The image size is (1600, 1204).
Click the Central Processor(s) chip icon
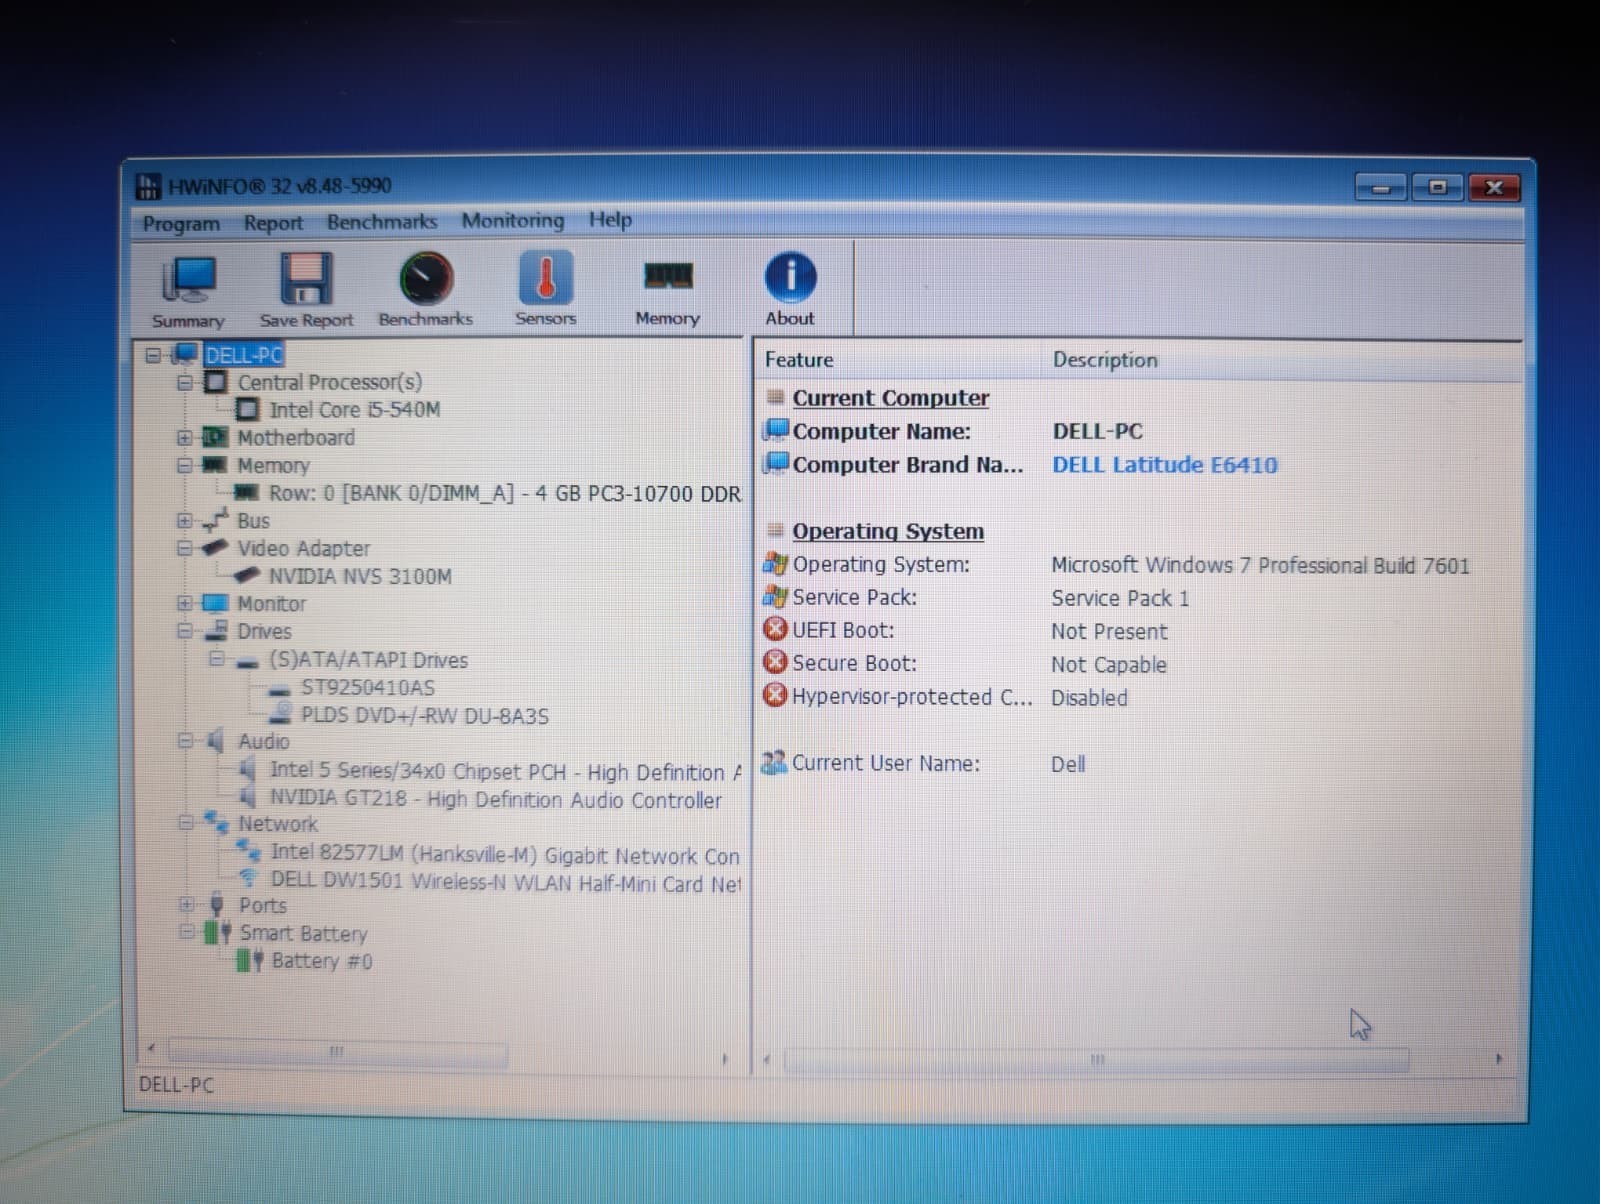216,382
